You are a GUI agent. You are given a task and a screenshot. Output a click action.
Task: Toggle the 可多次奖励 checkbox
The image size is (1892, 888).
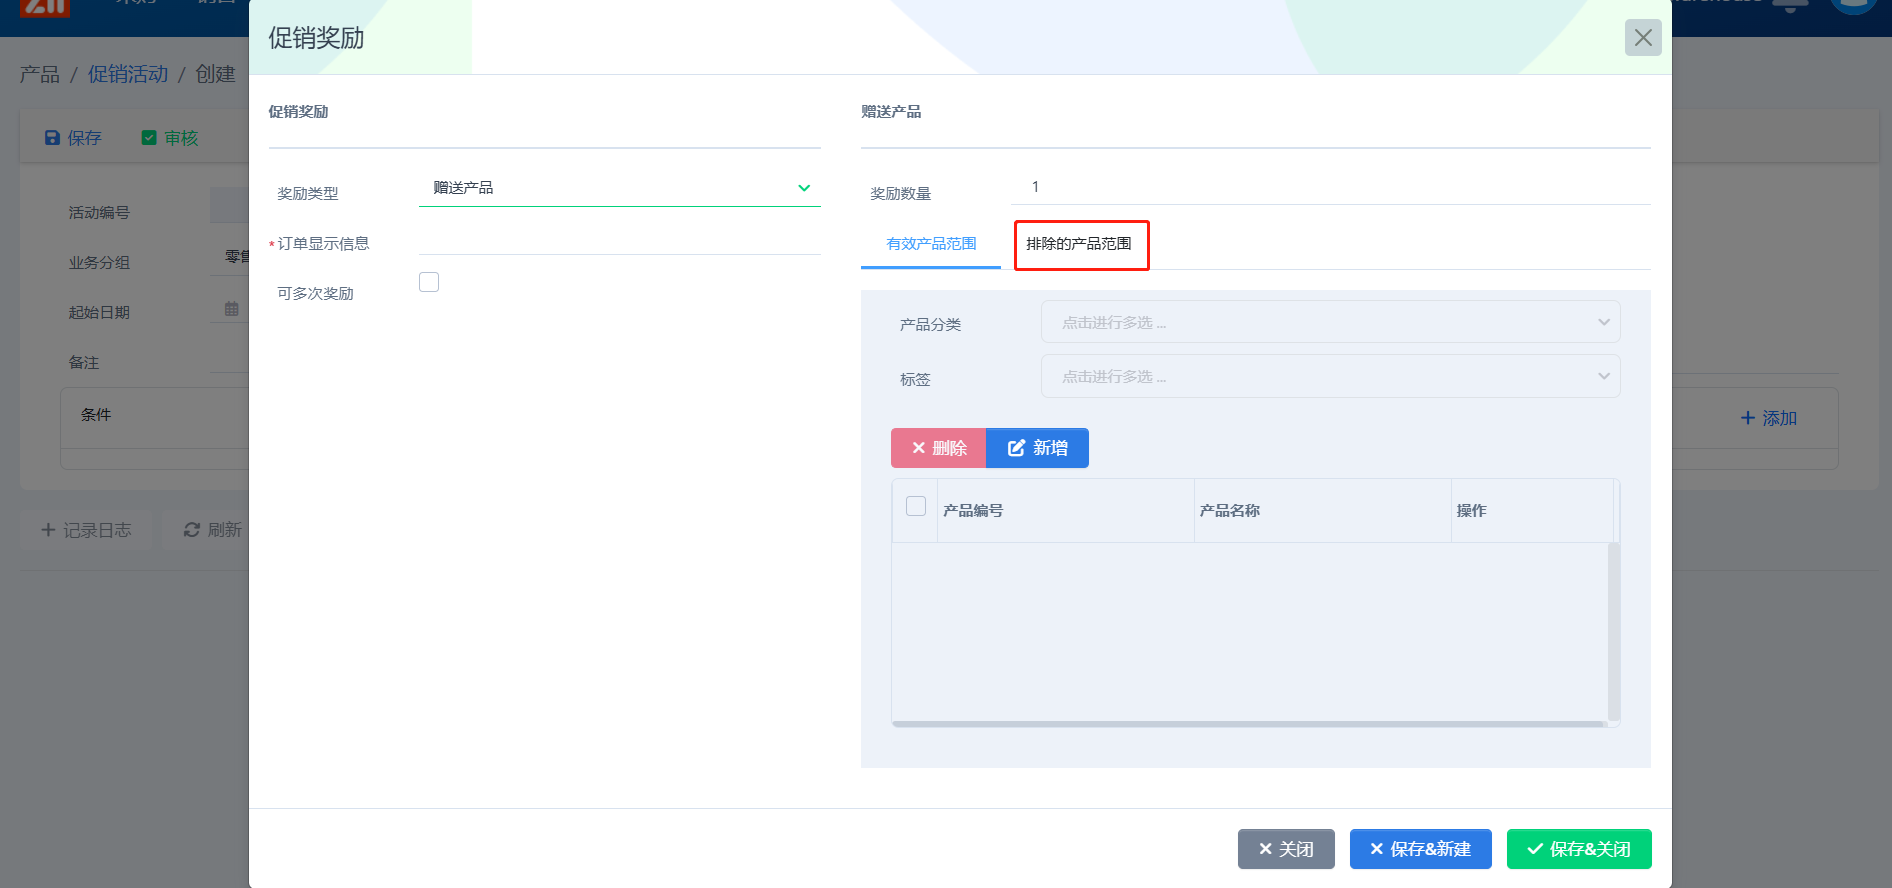pyautogui.click(x=429, y=282)
